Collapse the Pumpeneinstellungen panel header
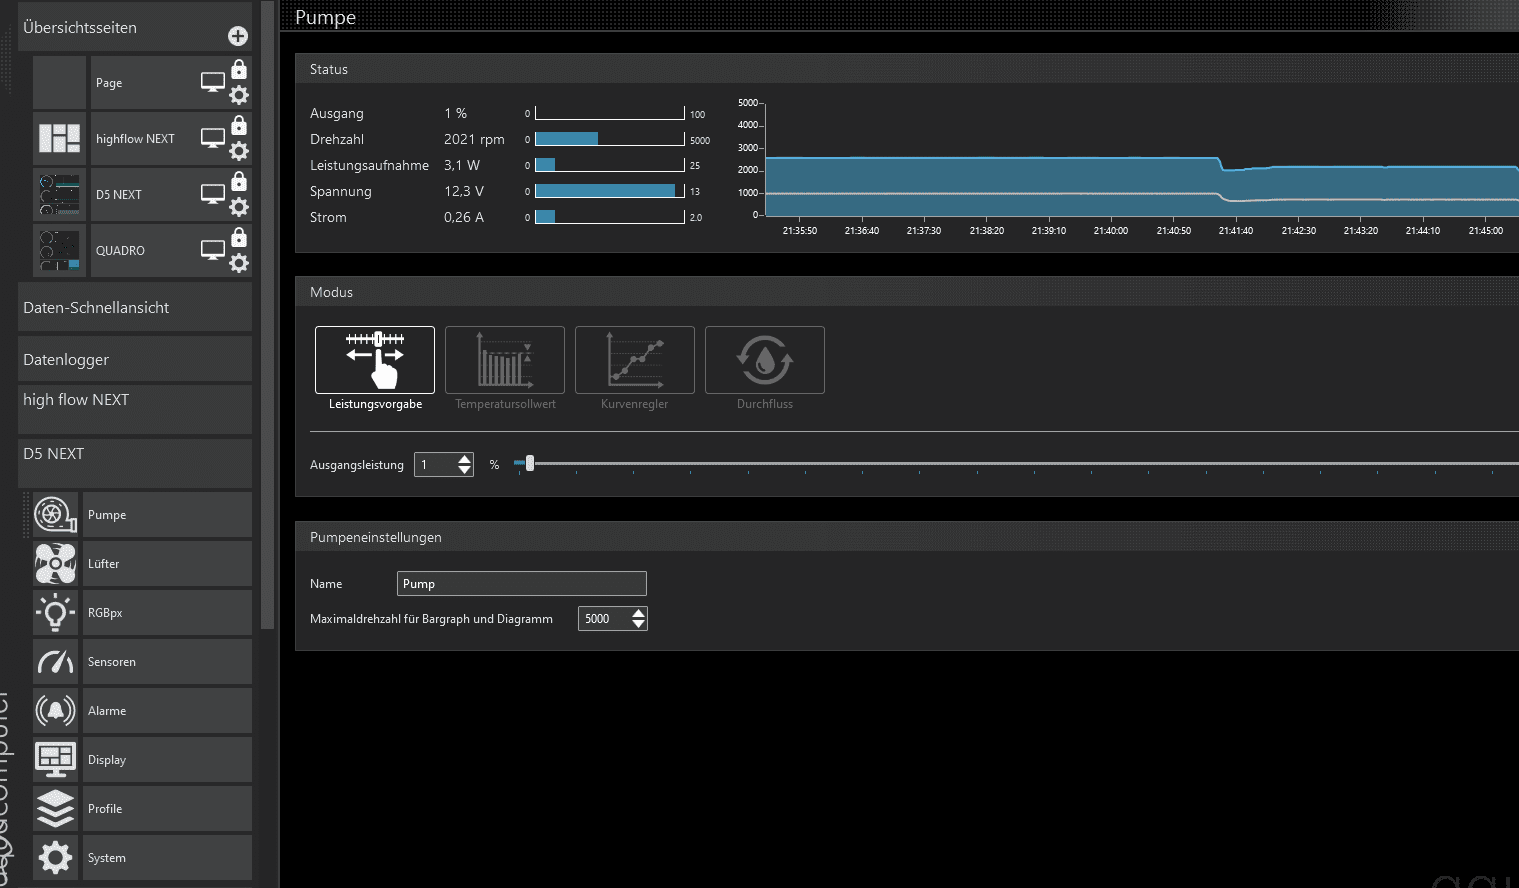1519x888 pixels. (907, 537)
